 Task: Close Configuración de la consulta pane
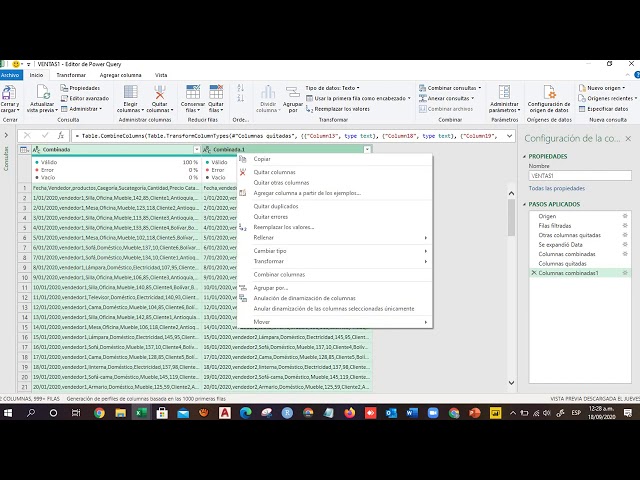coord(628,139)
